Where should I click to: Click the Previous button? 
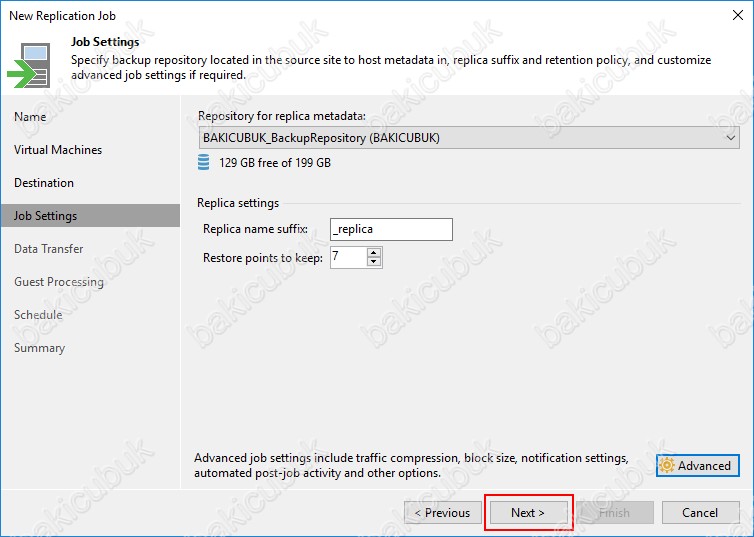pyautogui.click(x=443, y=512)
